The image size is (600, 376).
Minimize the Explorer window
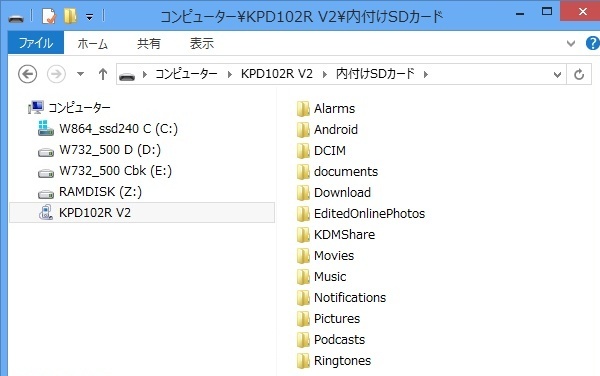tap(520, 13)
